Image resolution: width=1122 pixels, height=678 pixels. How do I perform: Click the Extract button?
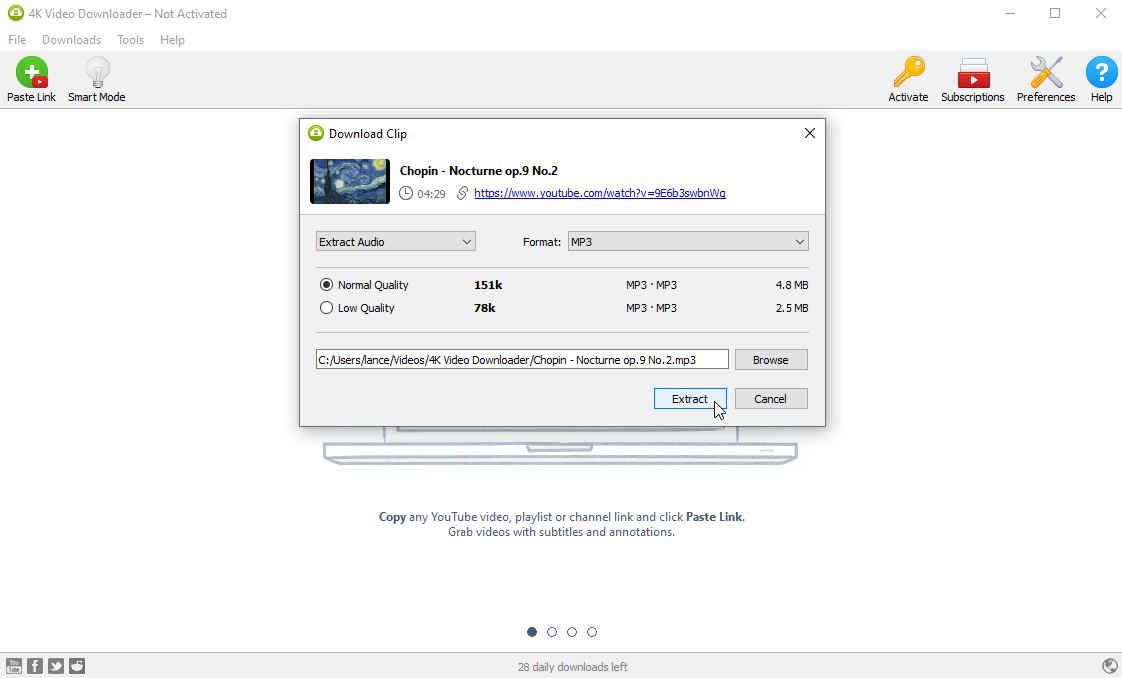click(690, 399)
